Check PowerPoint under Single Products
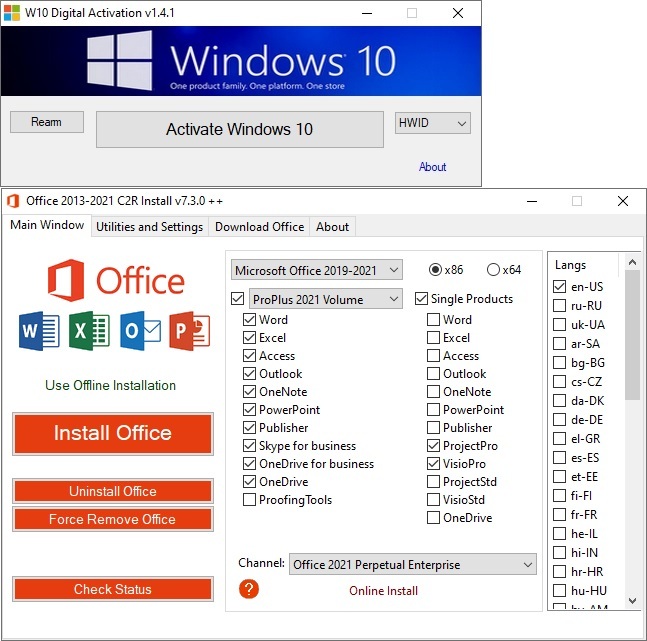The image size is (647, 641). [433, 409]
